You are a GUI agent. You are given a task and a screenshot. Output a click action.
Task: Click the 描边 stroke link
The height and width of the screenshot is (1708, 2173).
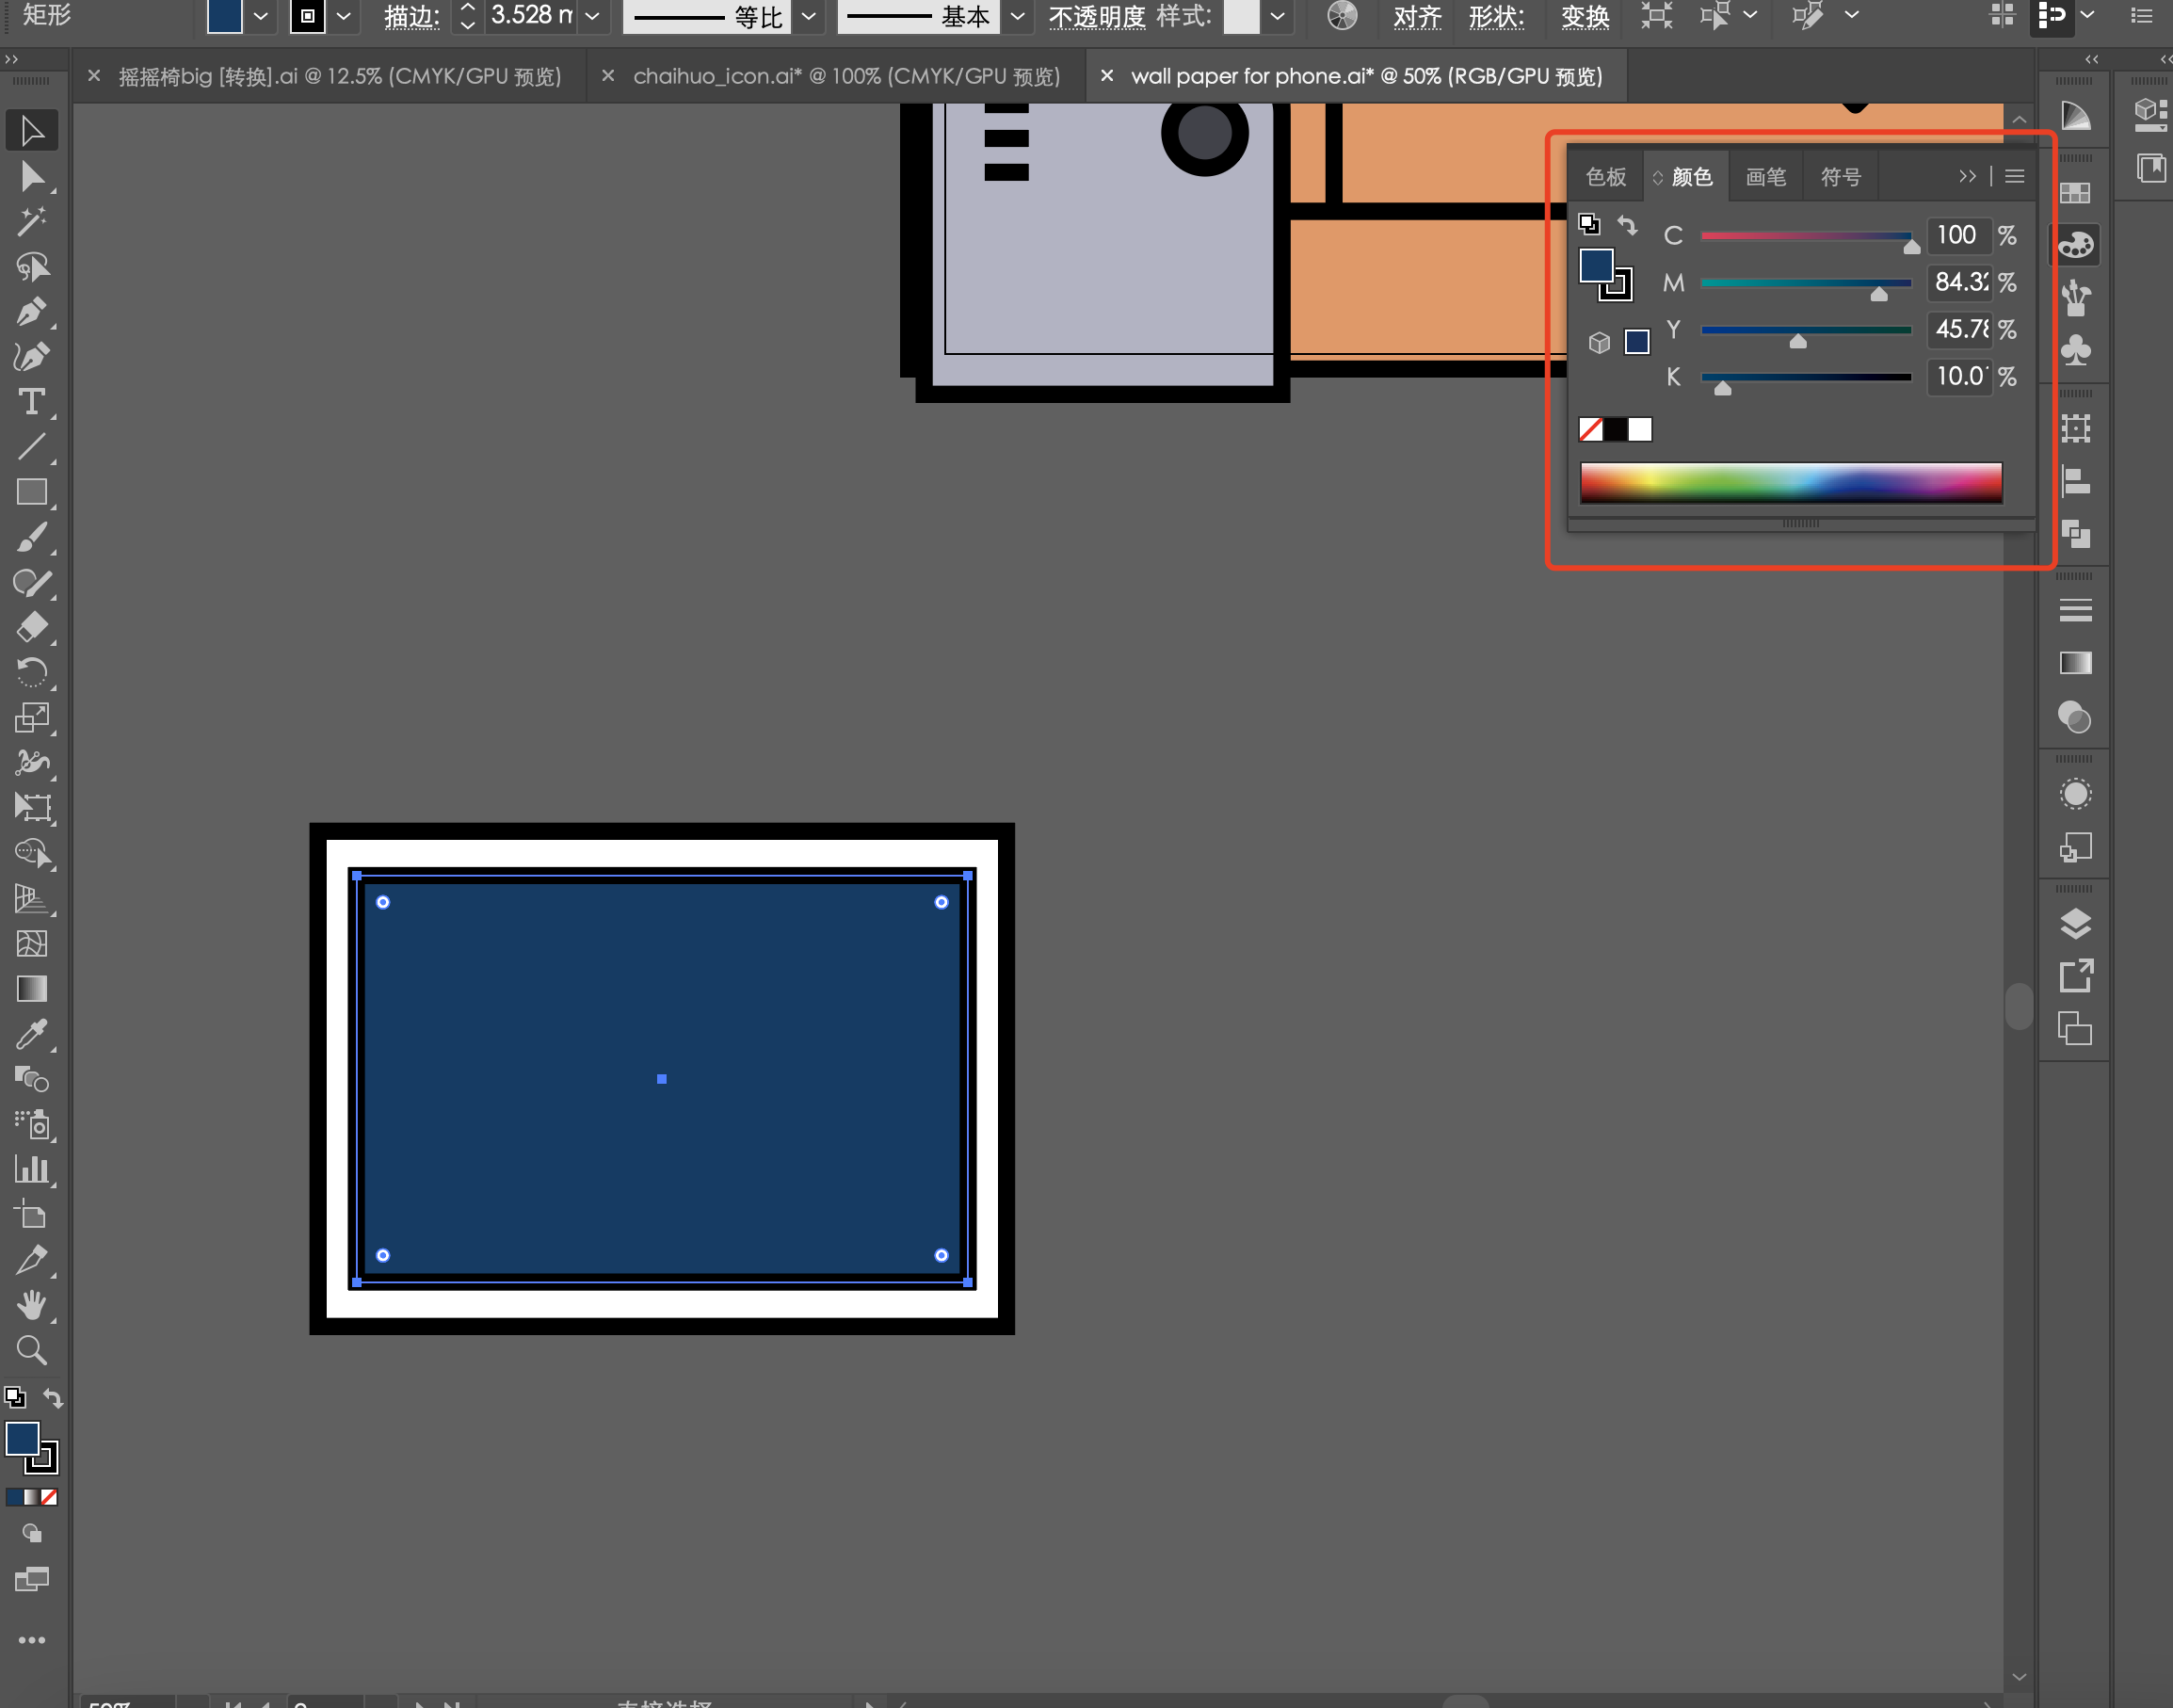tap(412, 17)
